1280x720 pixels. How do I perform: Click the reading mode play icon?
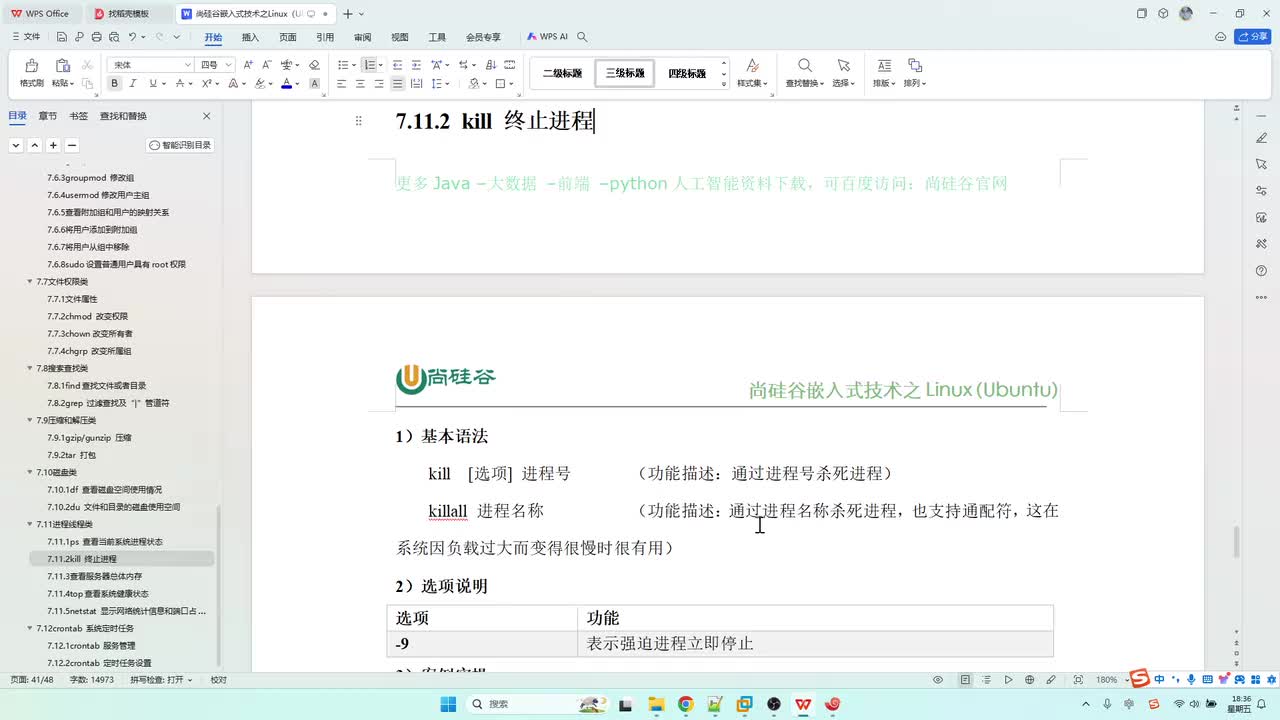click(1008, 680)
